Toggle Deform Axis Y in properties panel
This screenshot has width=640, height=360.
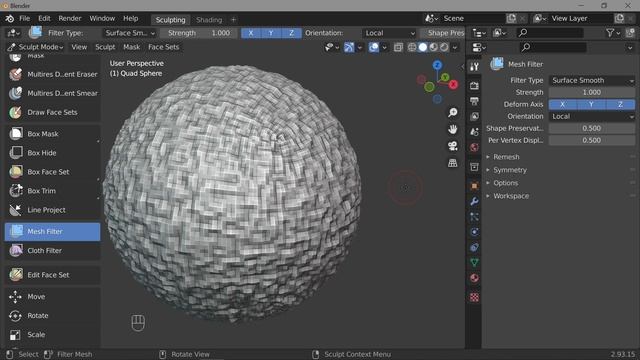pos(591,104)
